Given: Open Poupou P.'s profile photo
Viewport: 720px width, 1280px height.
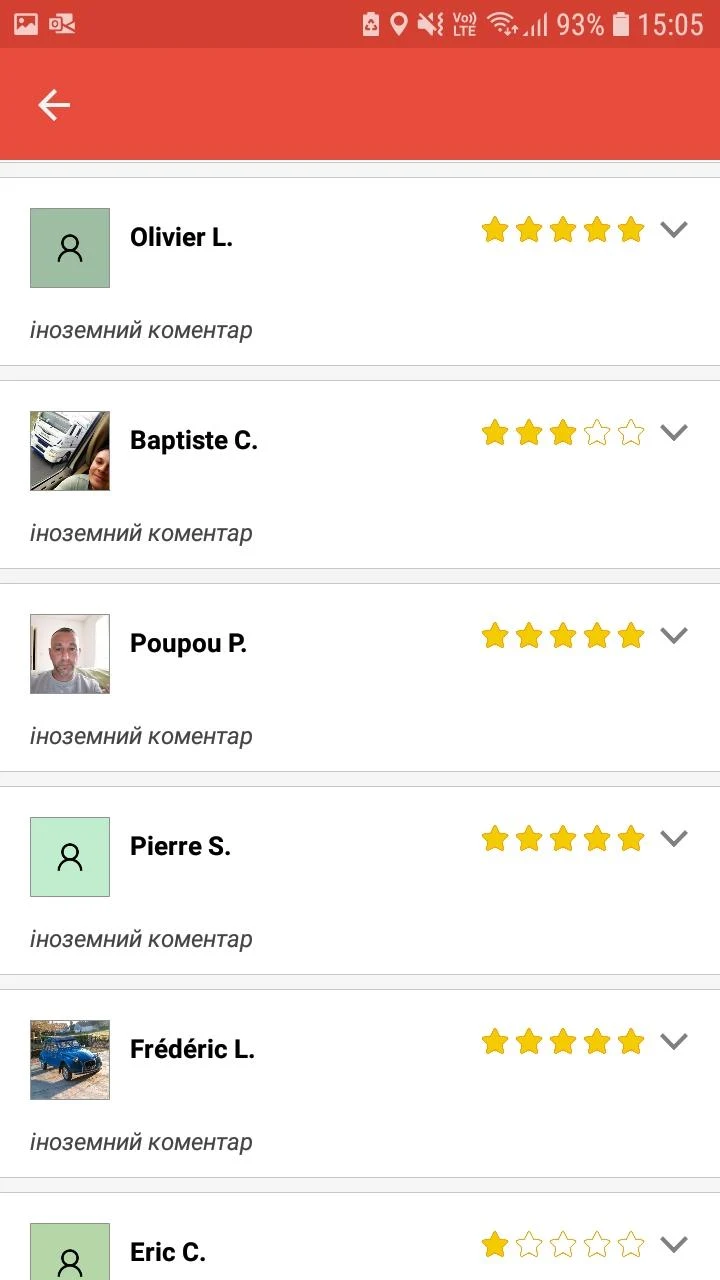Looking at the screenshot, I should coord(70,654).
